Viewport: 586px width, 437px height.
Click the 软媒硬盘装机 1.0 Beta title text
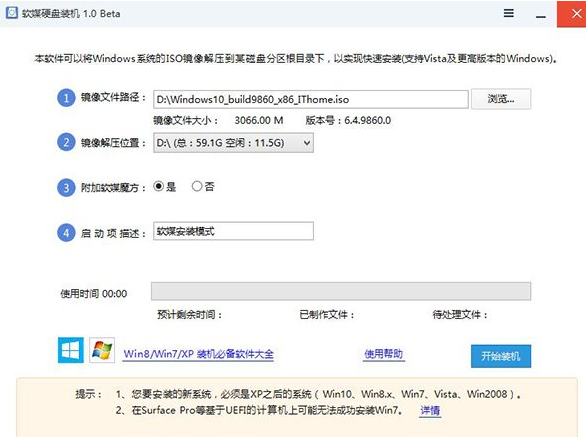coord(71,13)
